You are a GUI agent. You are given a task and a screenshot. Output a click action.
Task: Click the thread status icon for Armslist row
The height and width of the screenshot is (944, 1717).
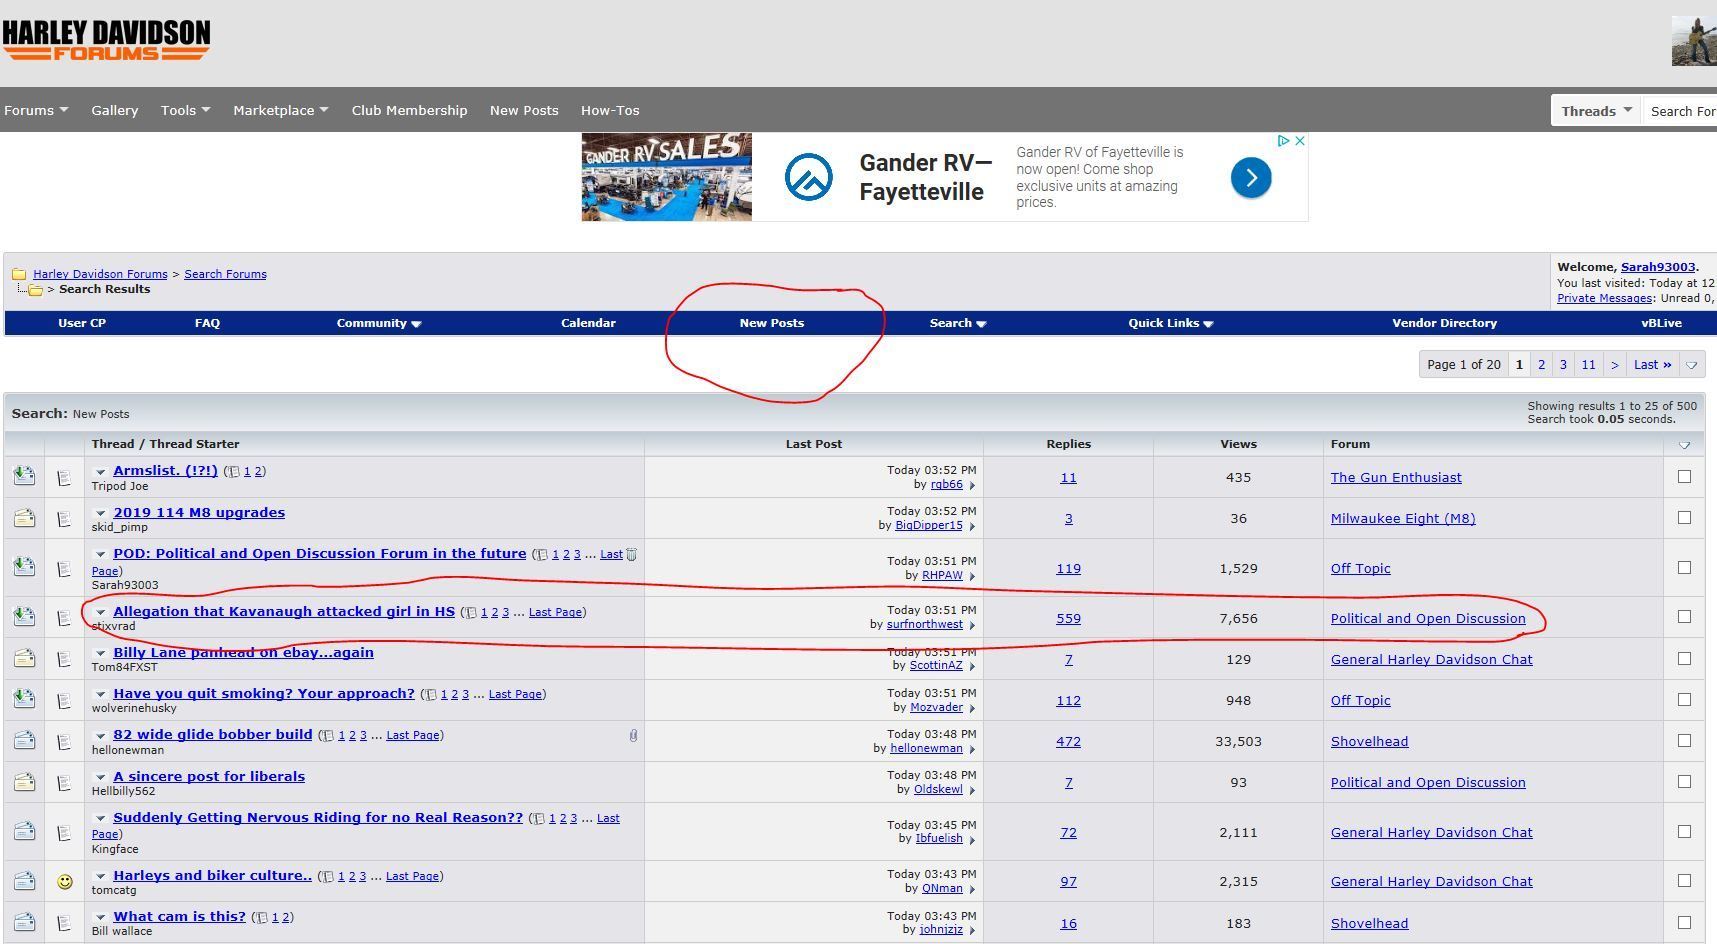point(24,477)
